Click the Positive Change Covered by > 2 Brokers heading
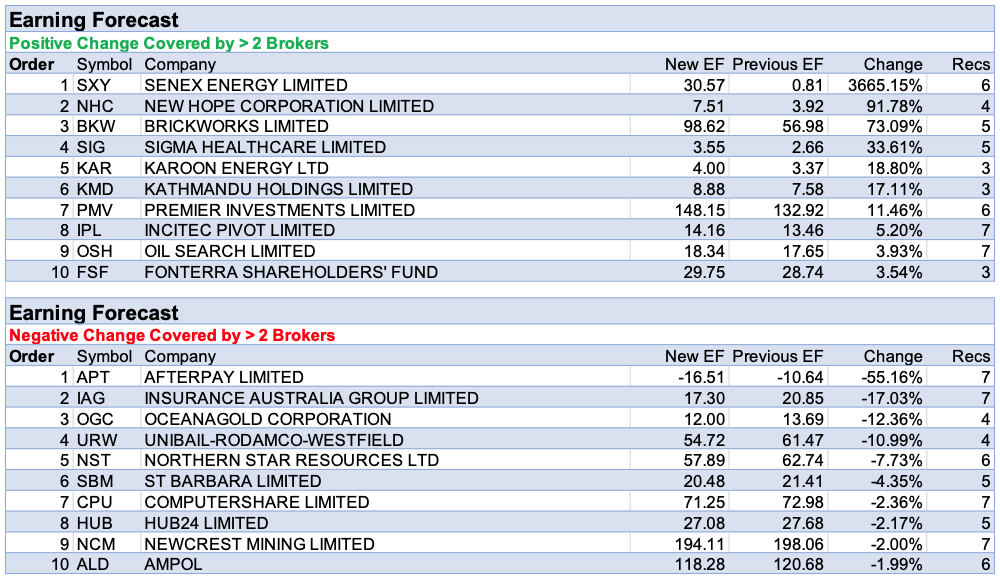The height and width of the screenshot is (579, 1000). click(169, 43)
